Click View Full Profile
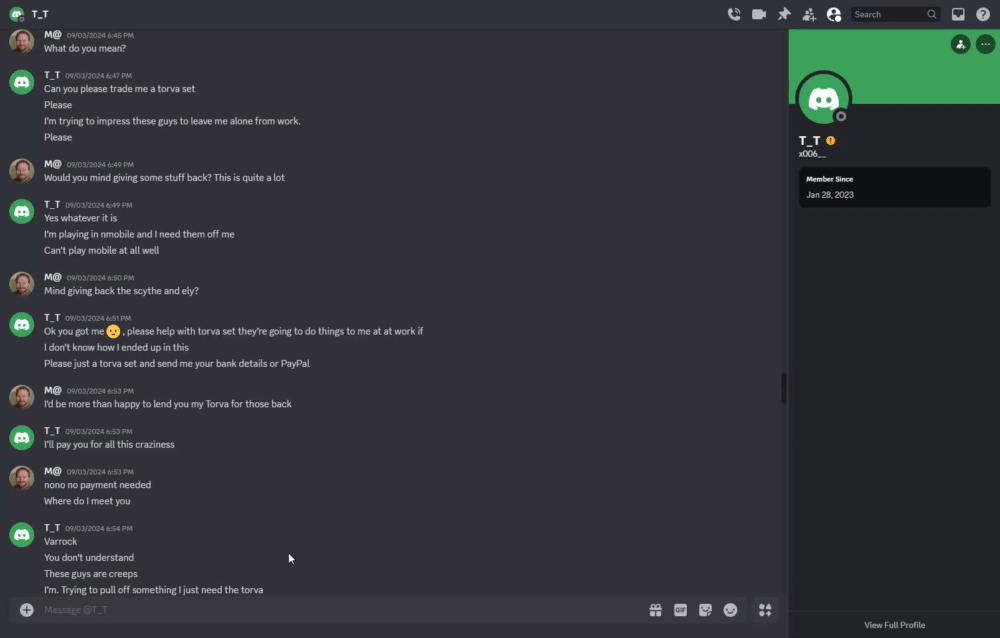This screenshot has height=638, width=1000. coord(894,625)
